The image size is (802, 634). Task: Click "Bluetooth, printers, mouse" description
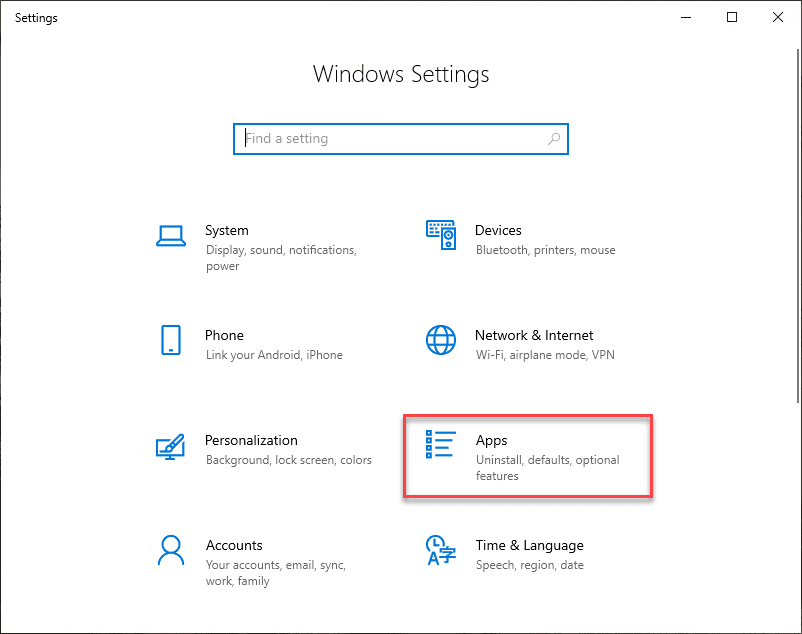pos(546,250)
